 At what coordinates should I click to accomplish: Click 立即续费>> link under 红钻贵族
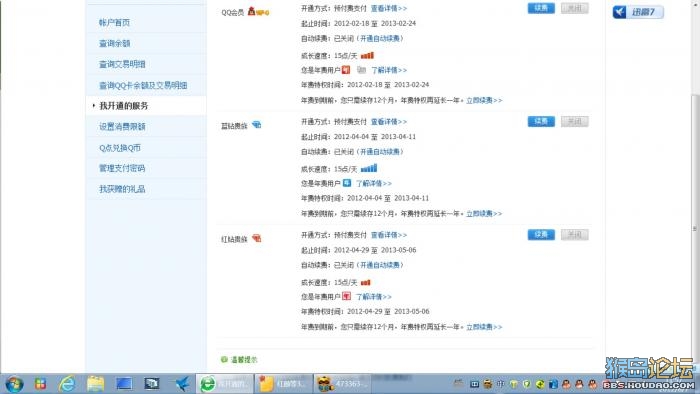coord(484,327)
